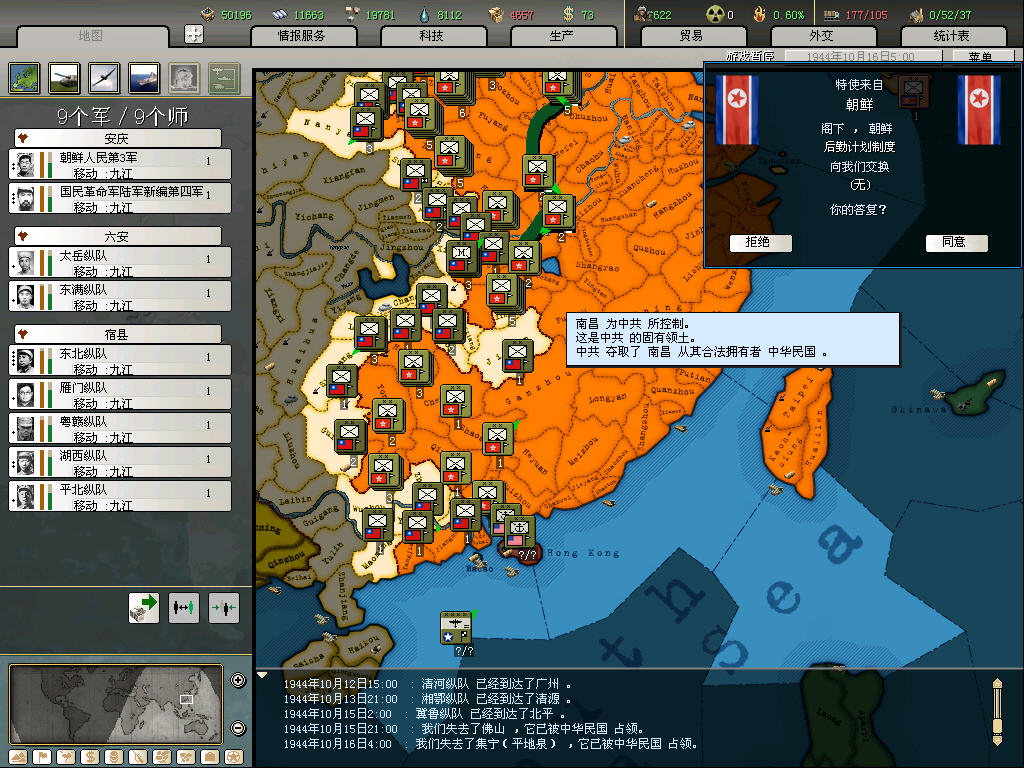The height and width of the screenshot is (768, 1024).
Task: Zoom in with minimap plus button
Action: [238, 680]
